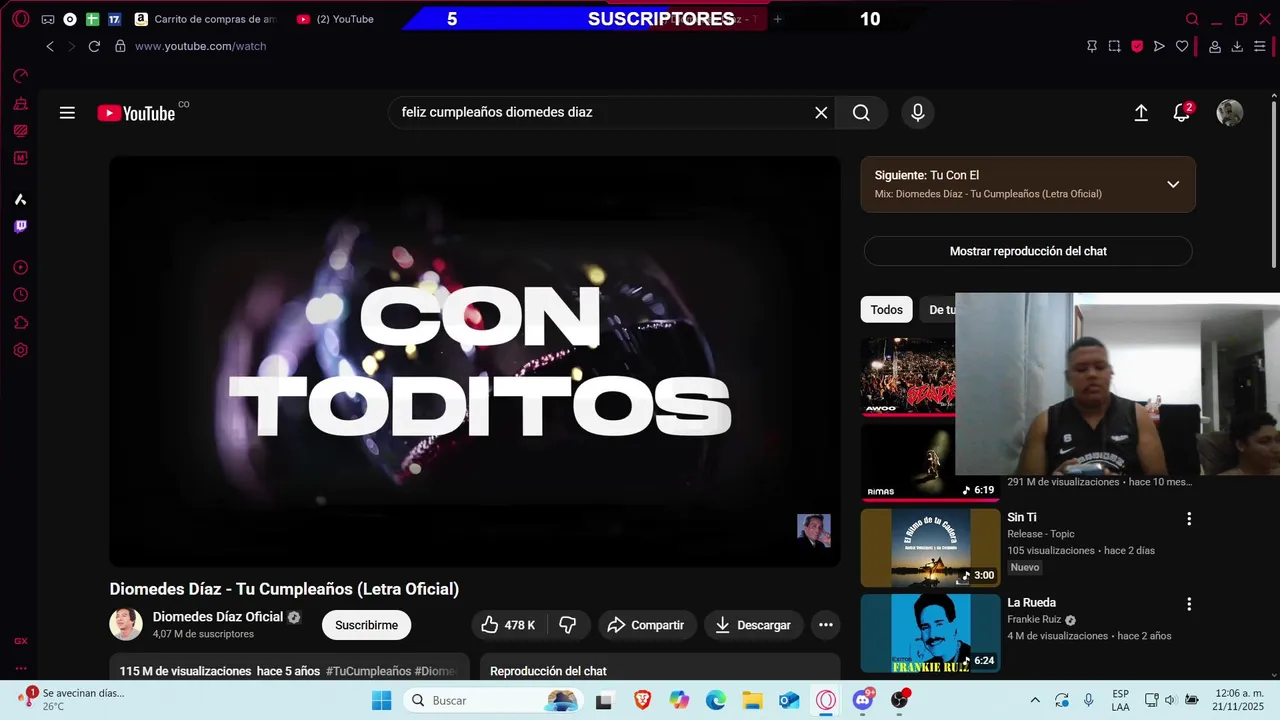Reload the page

click(94, 46)
